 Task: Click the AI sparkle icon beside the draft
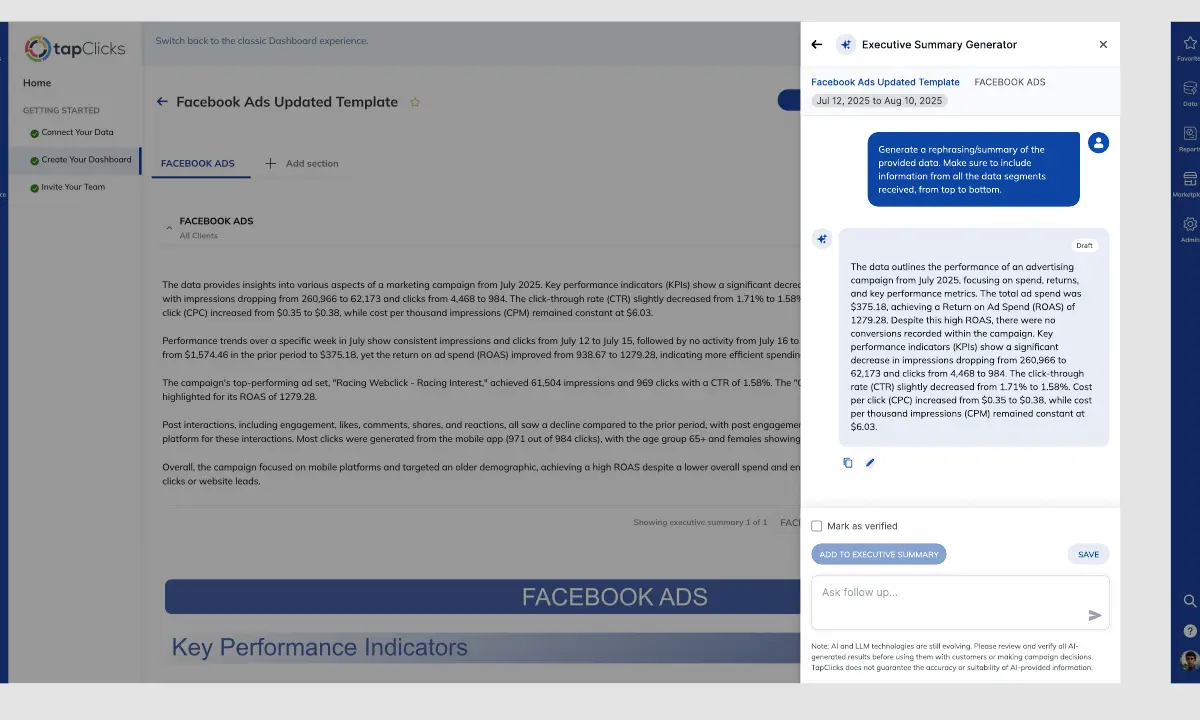822,239
